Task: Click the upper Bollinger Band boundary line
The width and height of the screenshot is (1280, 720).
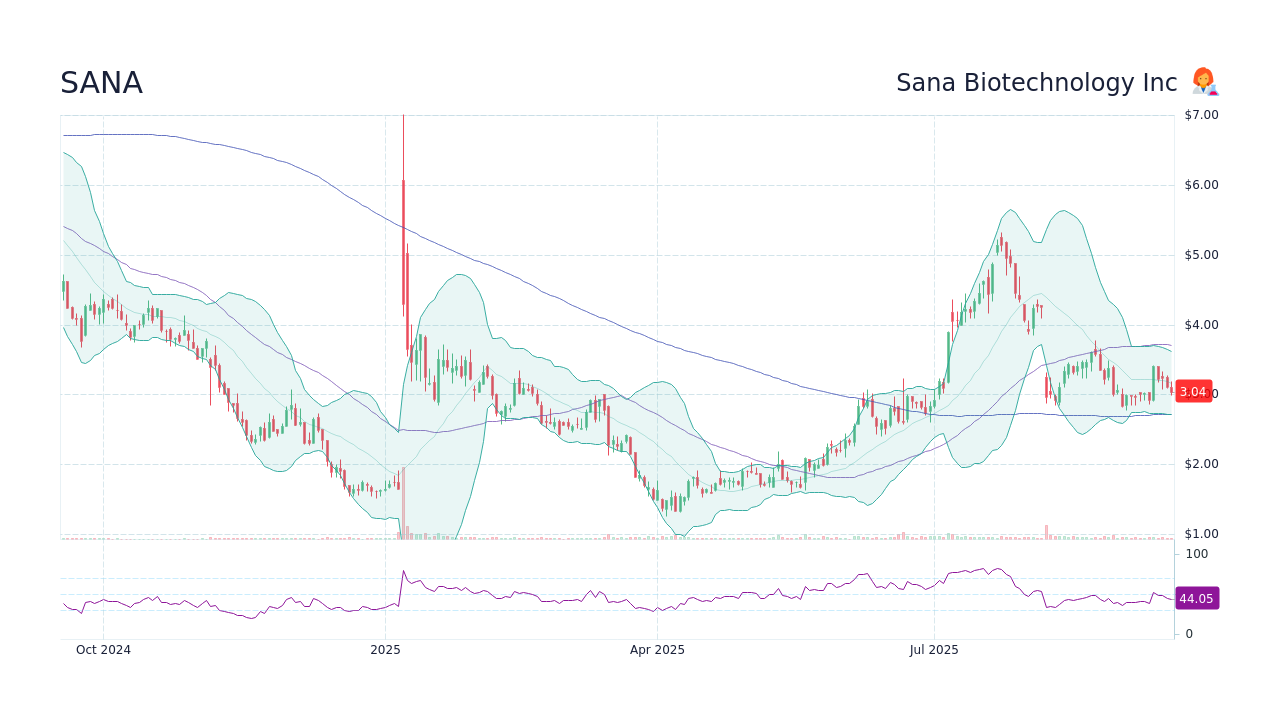Action: [1010, 210]
